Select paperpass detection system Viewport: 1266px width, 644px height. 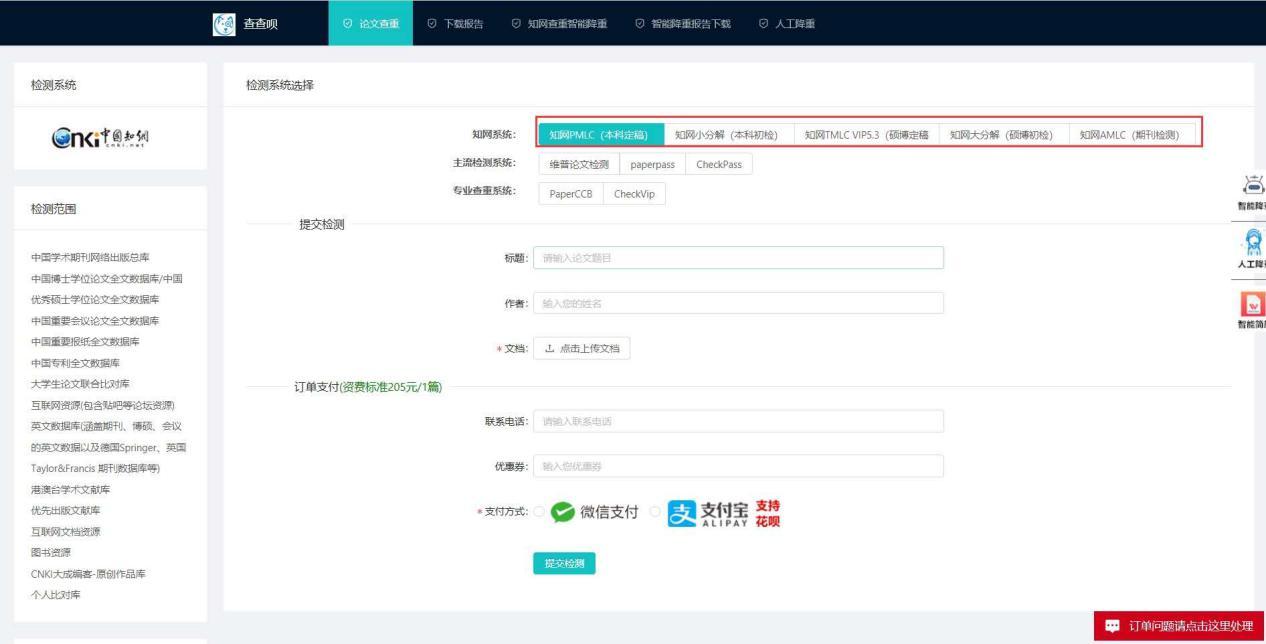652,165
